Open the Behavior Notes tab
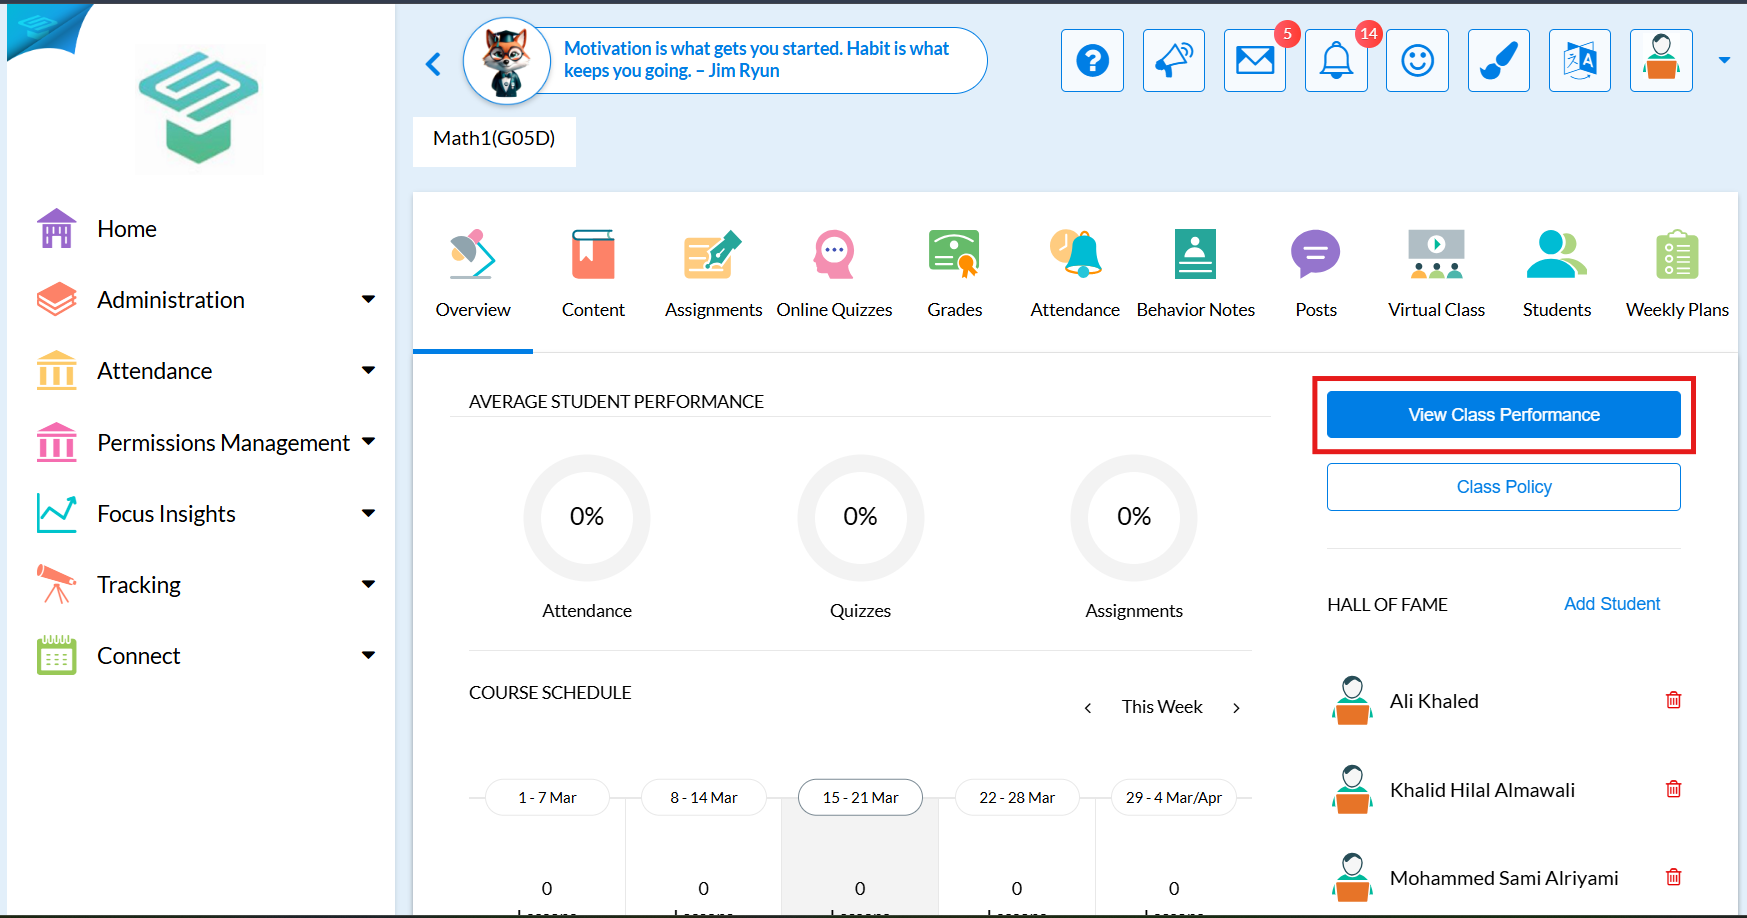Screen dimensions: 1747x918 1196,275
